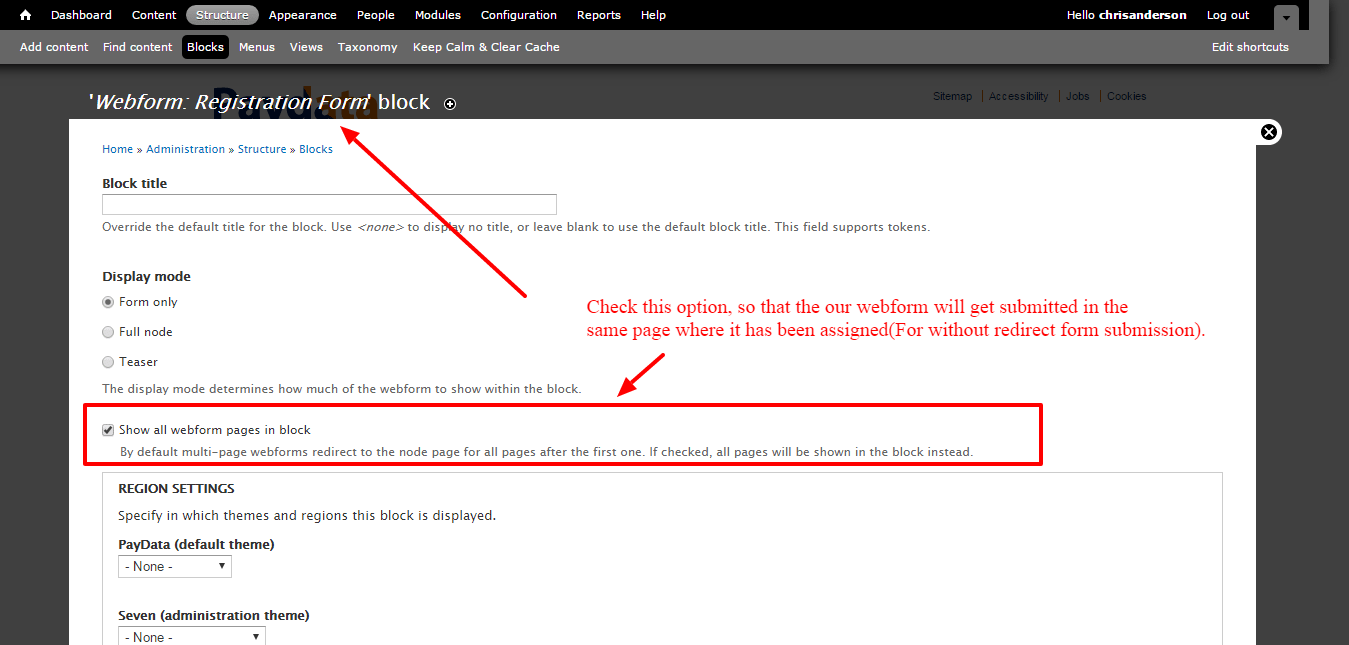Go to Structure via breadcrumb
This screenshot has width=1349, height=645.
[x=262, y=149]
